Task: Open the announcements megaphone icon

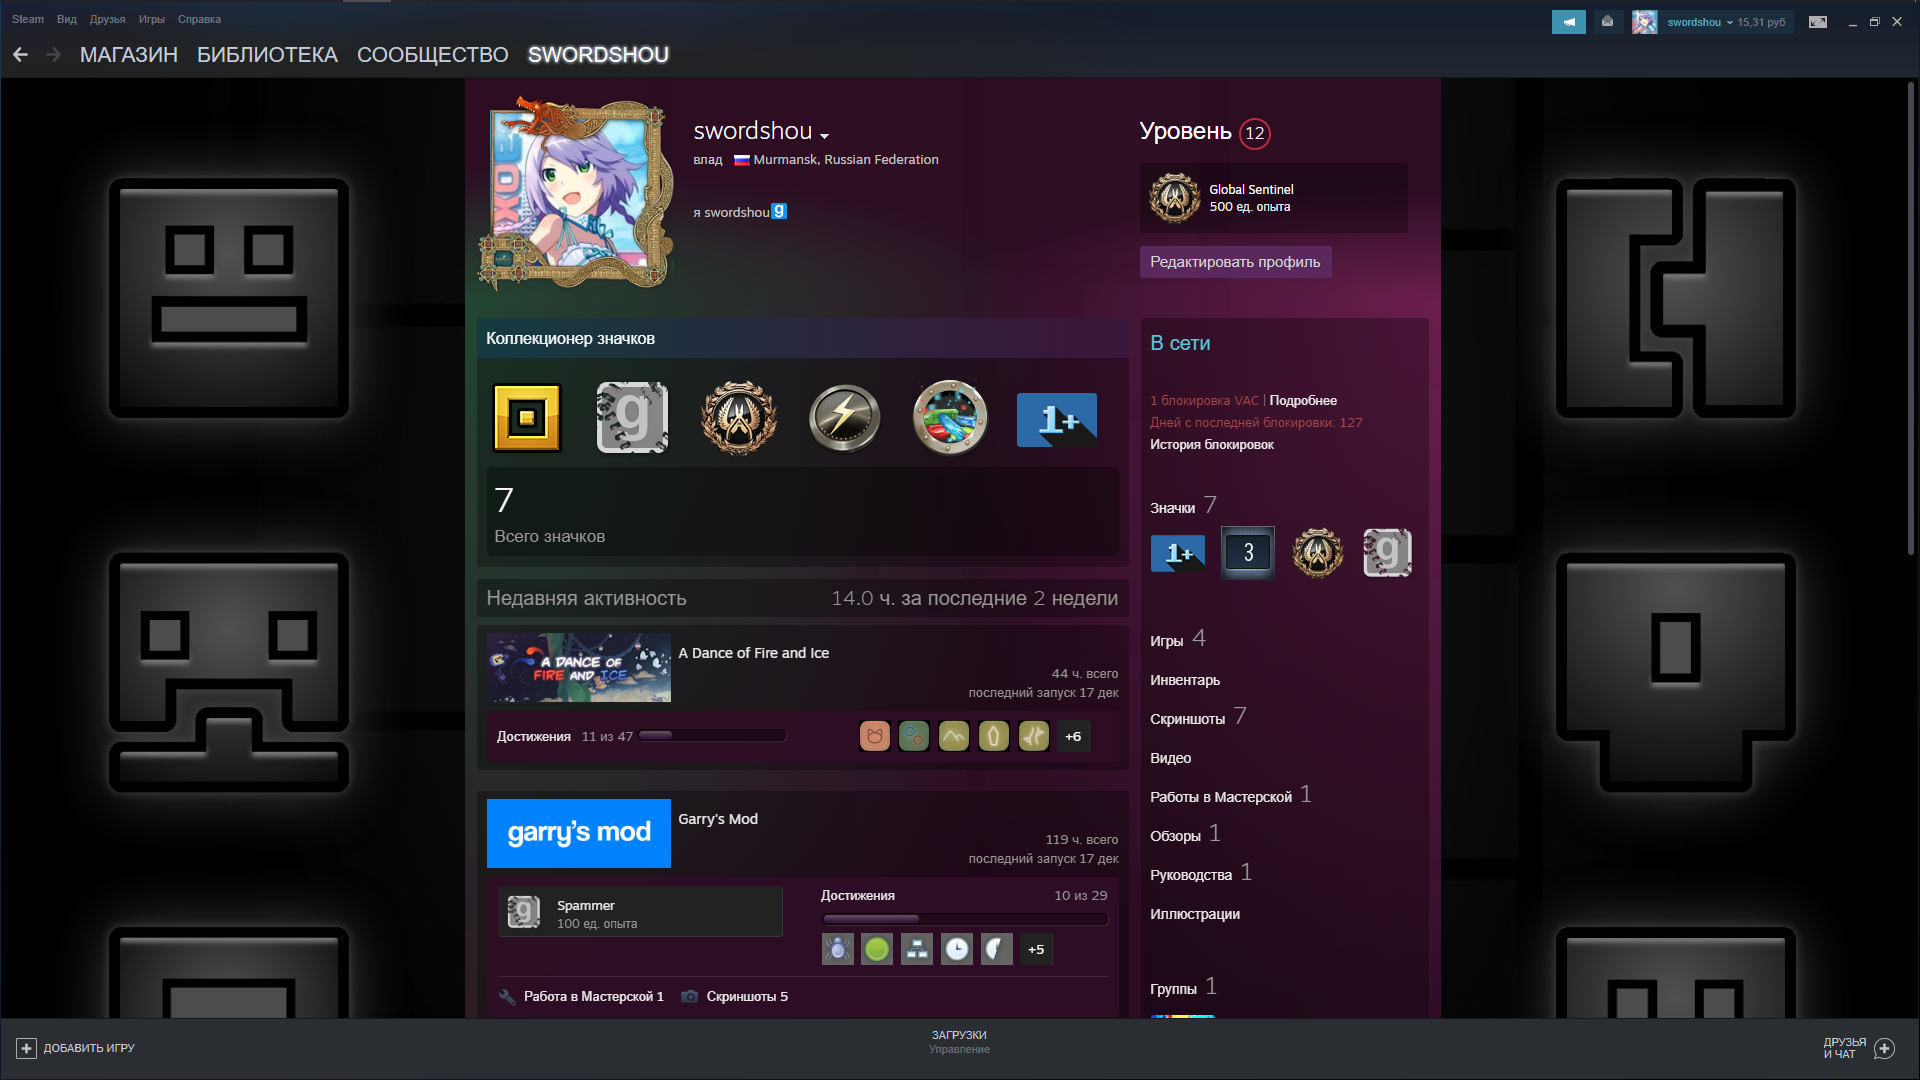Action: [x=1568, y=21]
